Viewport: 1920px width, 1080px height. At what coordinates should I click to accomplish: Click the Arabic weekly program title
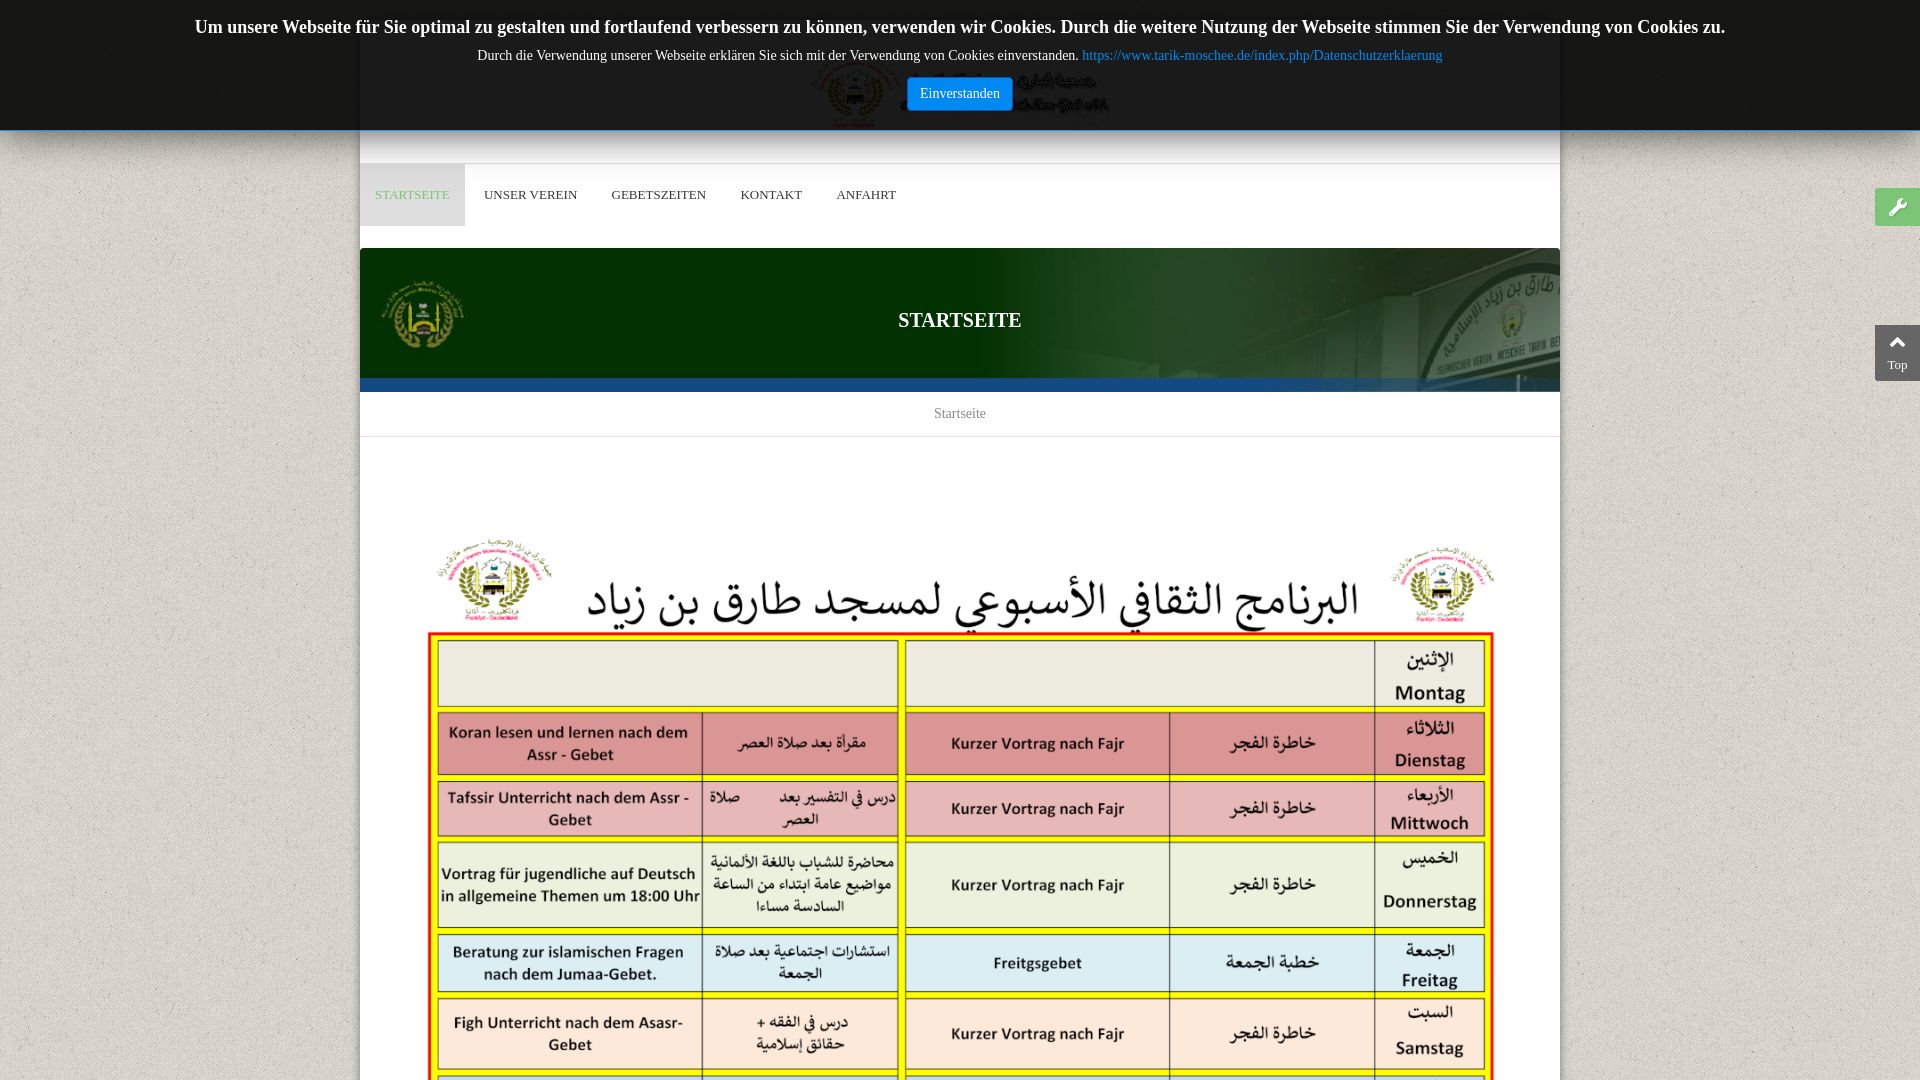[972, 602]
